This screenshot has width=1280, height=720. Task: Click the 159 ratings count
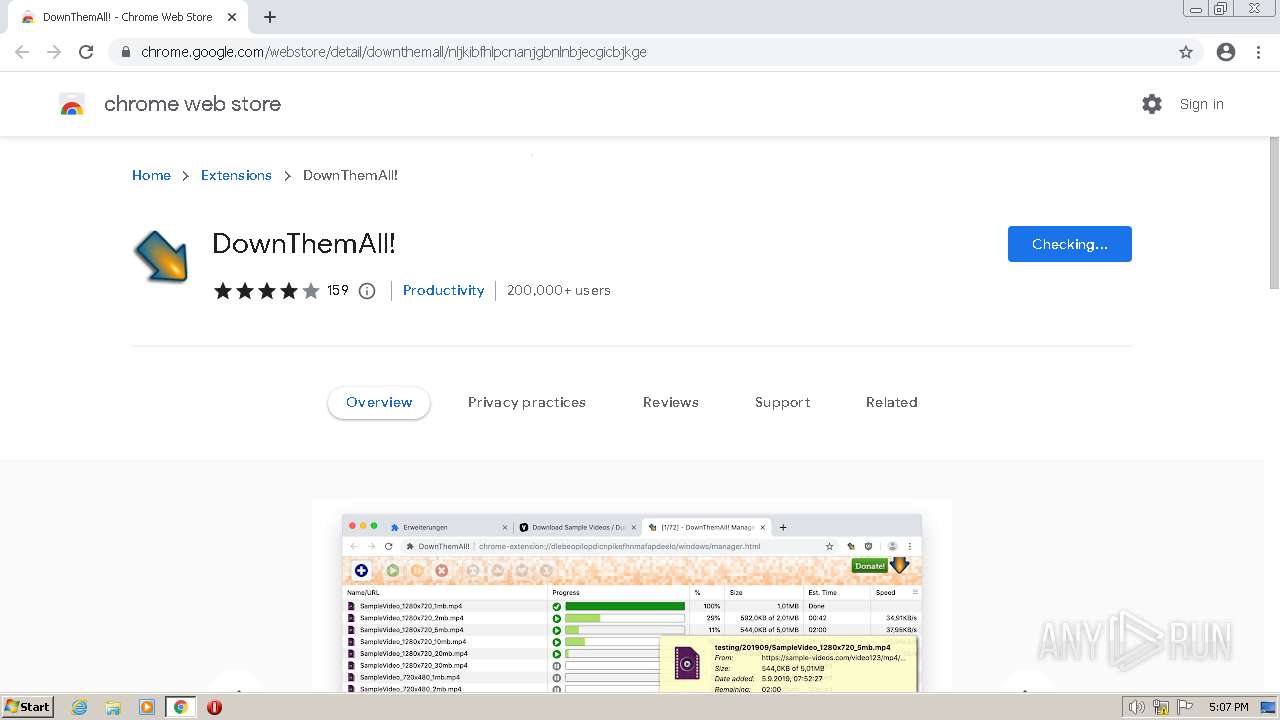coord(338,290)
